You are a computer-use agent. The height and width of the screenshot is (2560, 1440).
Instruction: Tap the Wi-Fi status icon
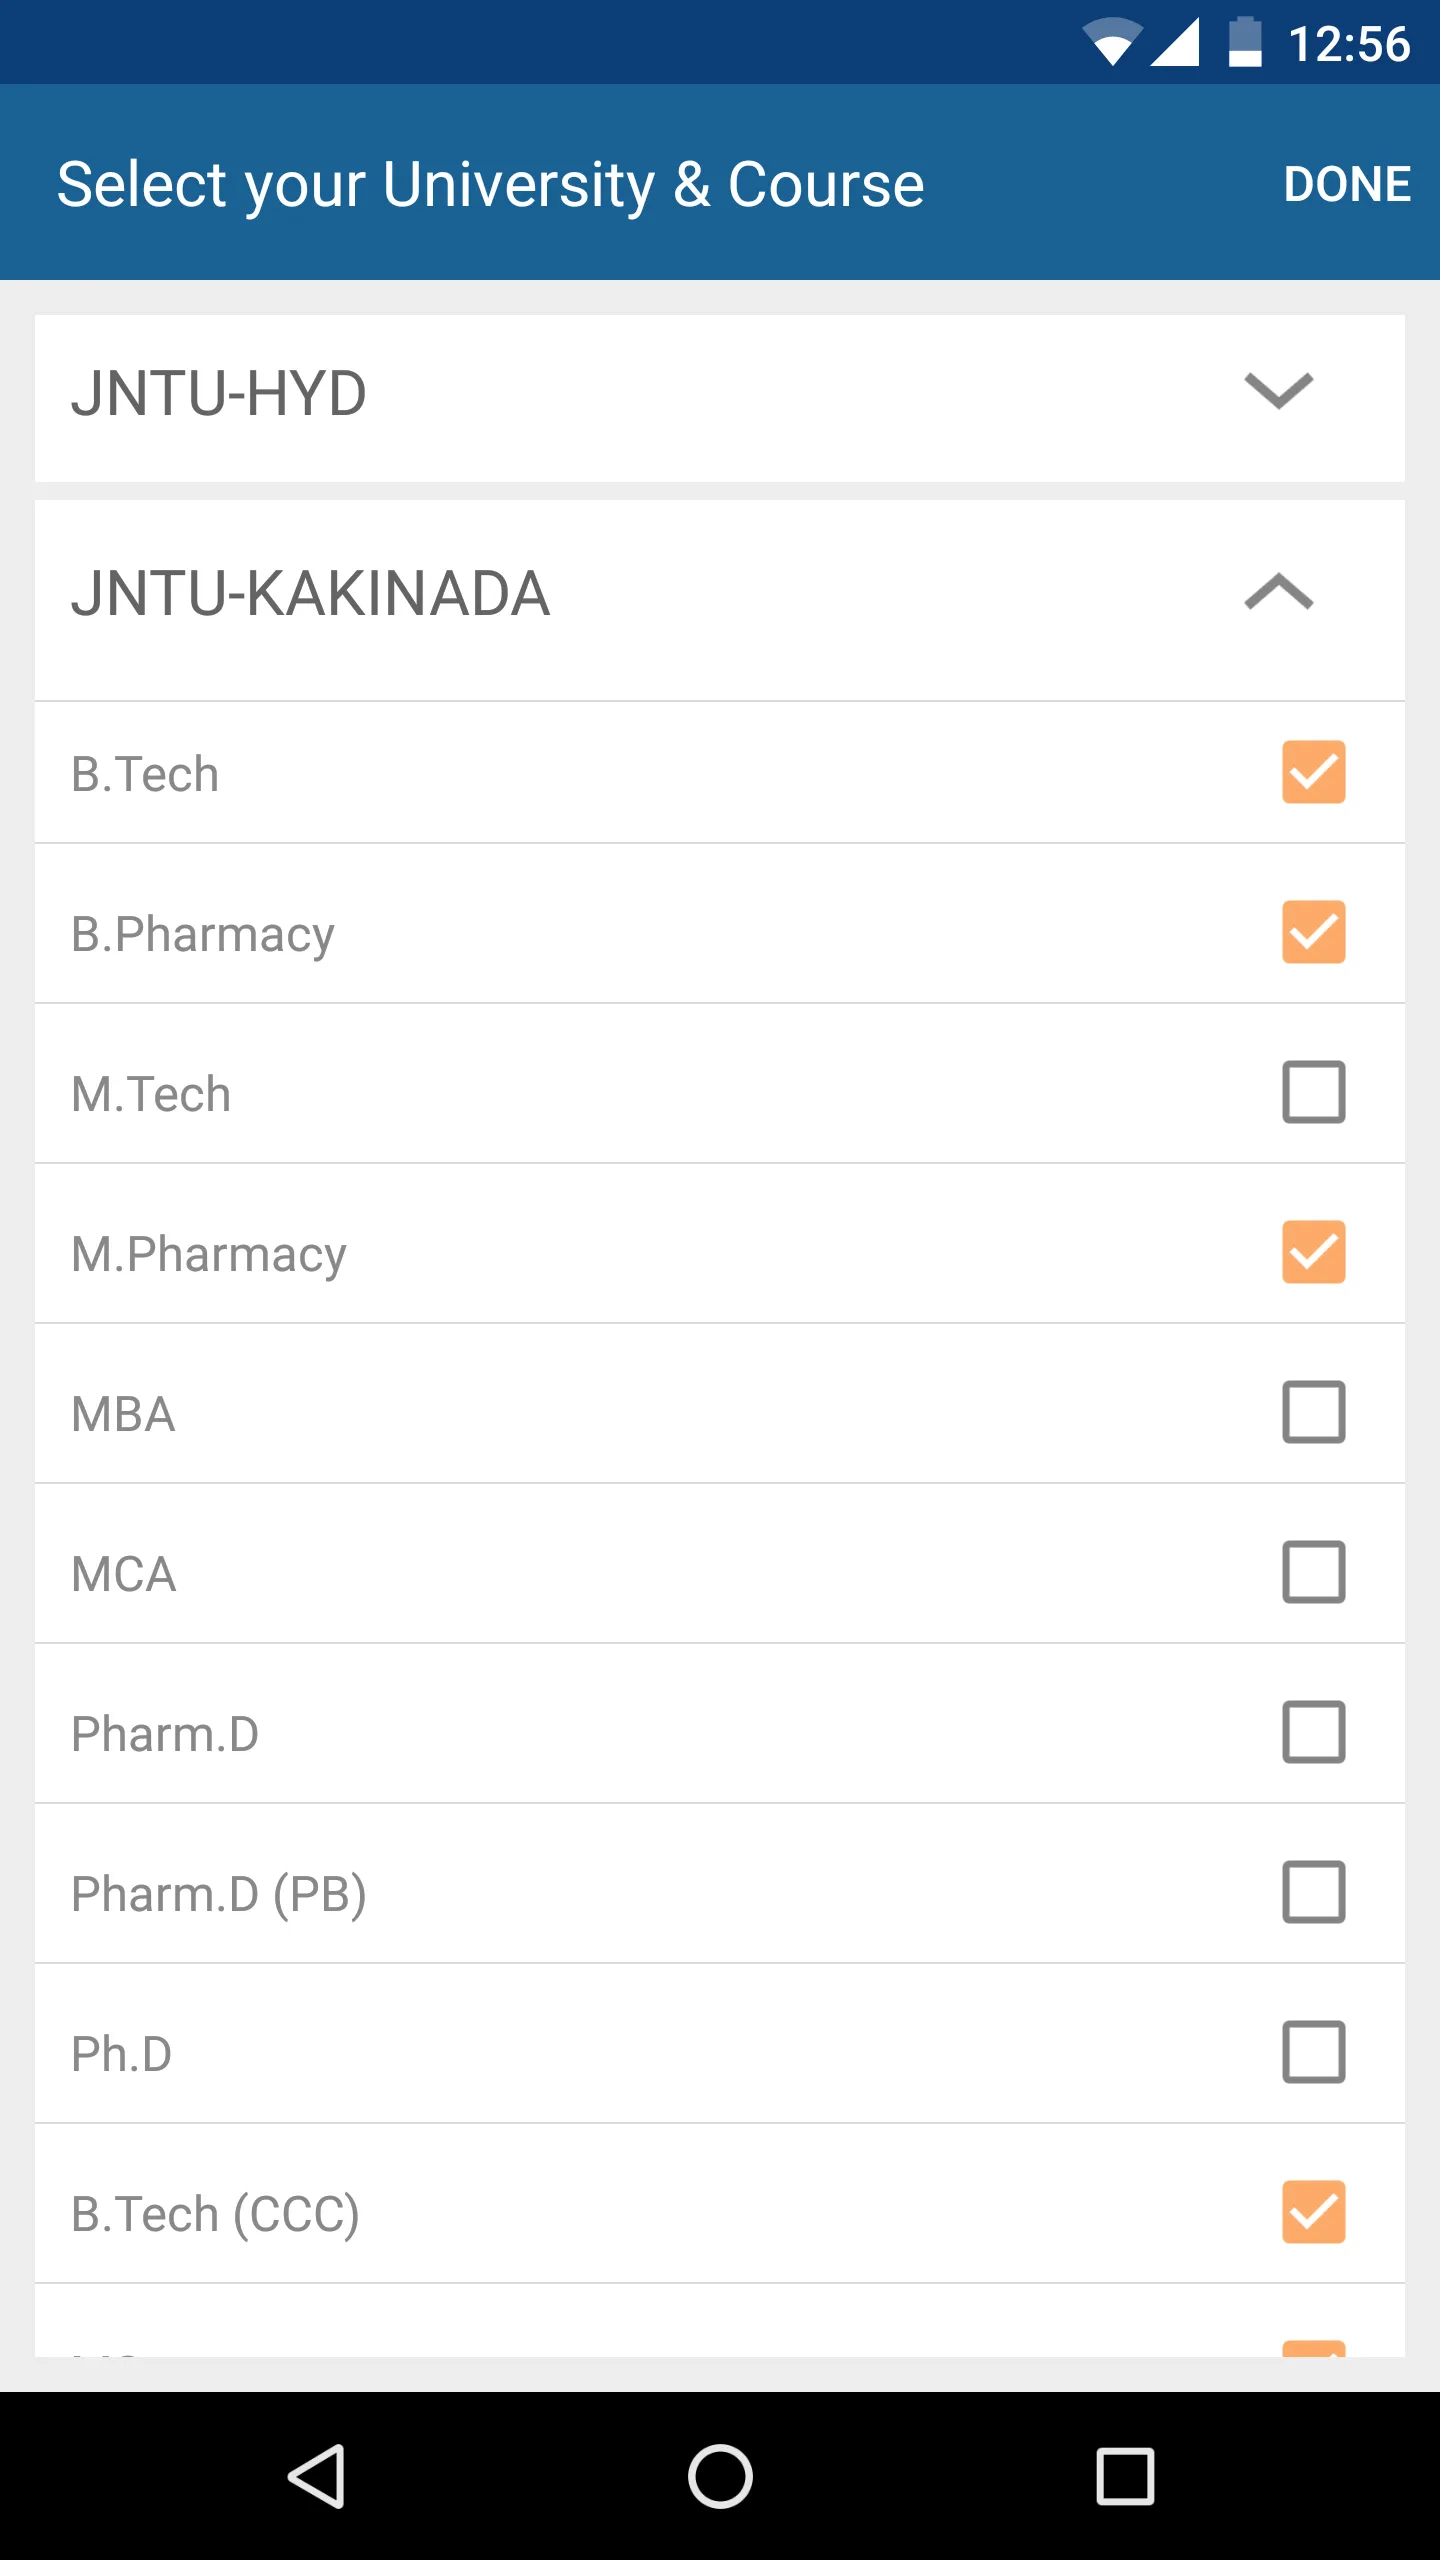click(x=1111, y=43)
